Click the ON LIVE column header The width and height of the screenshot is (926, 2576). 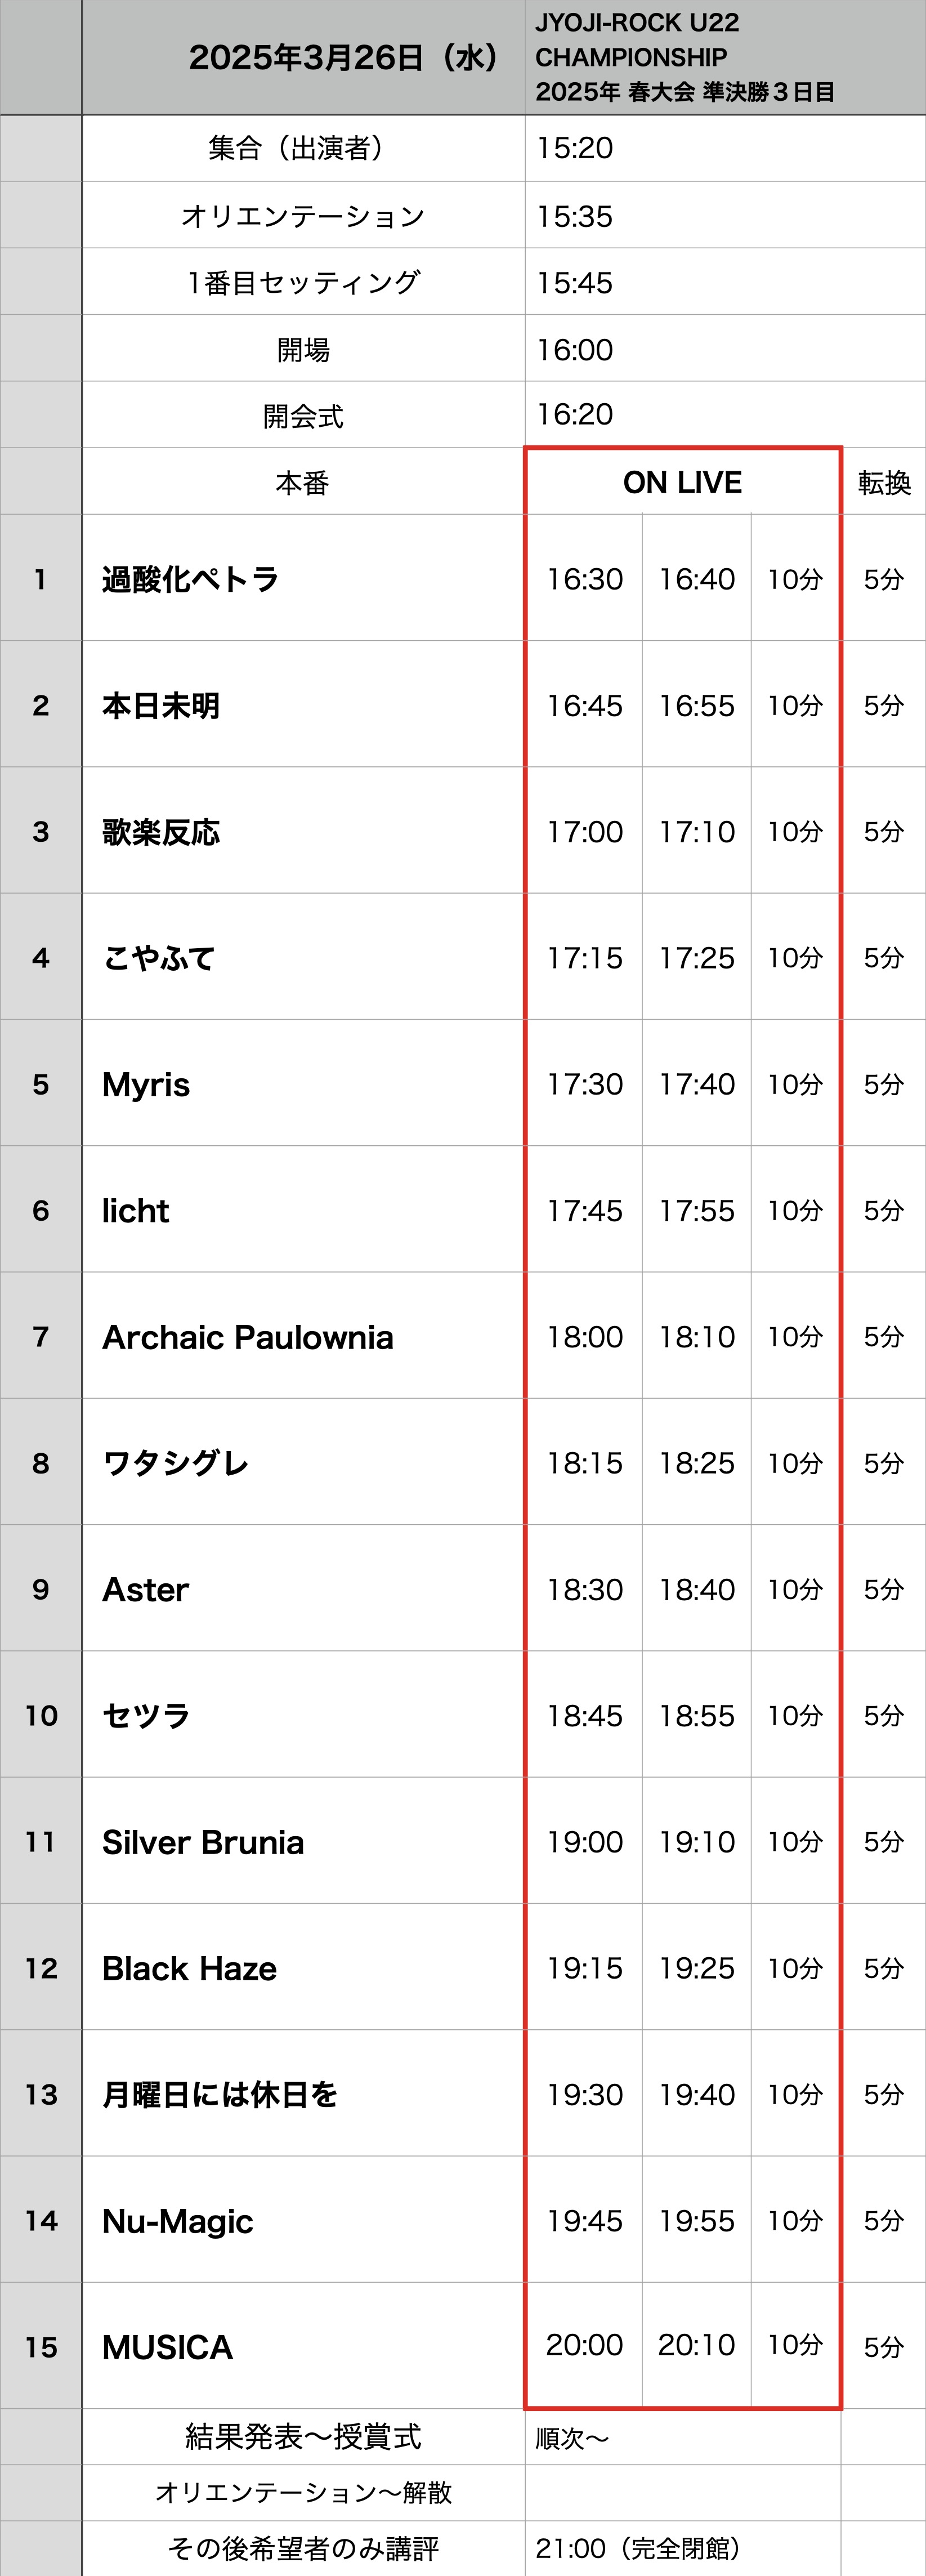683,482
